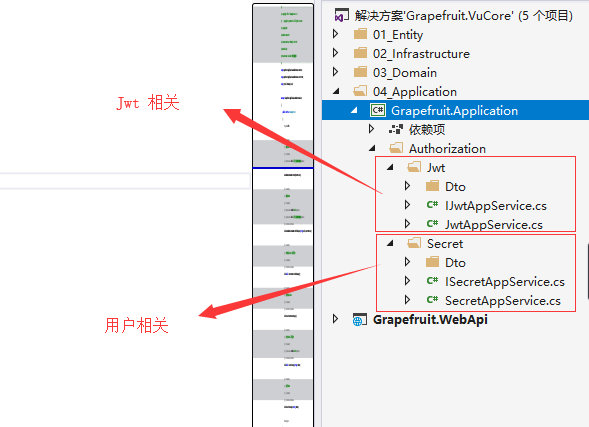Click the Authorization folder icon
This screenshot has height=427, width=589.
396,148
